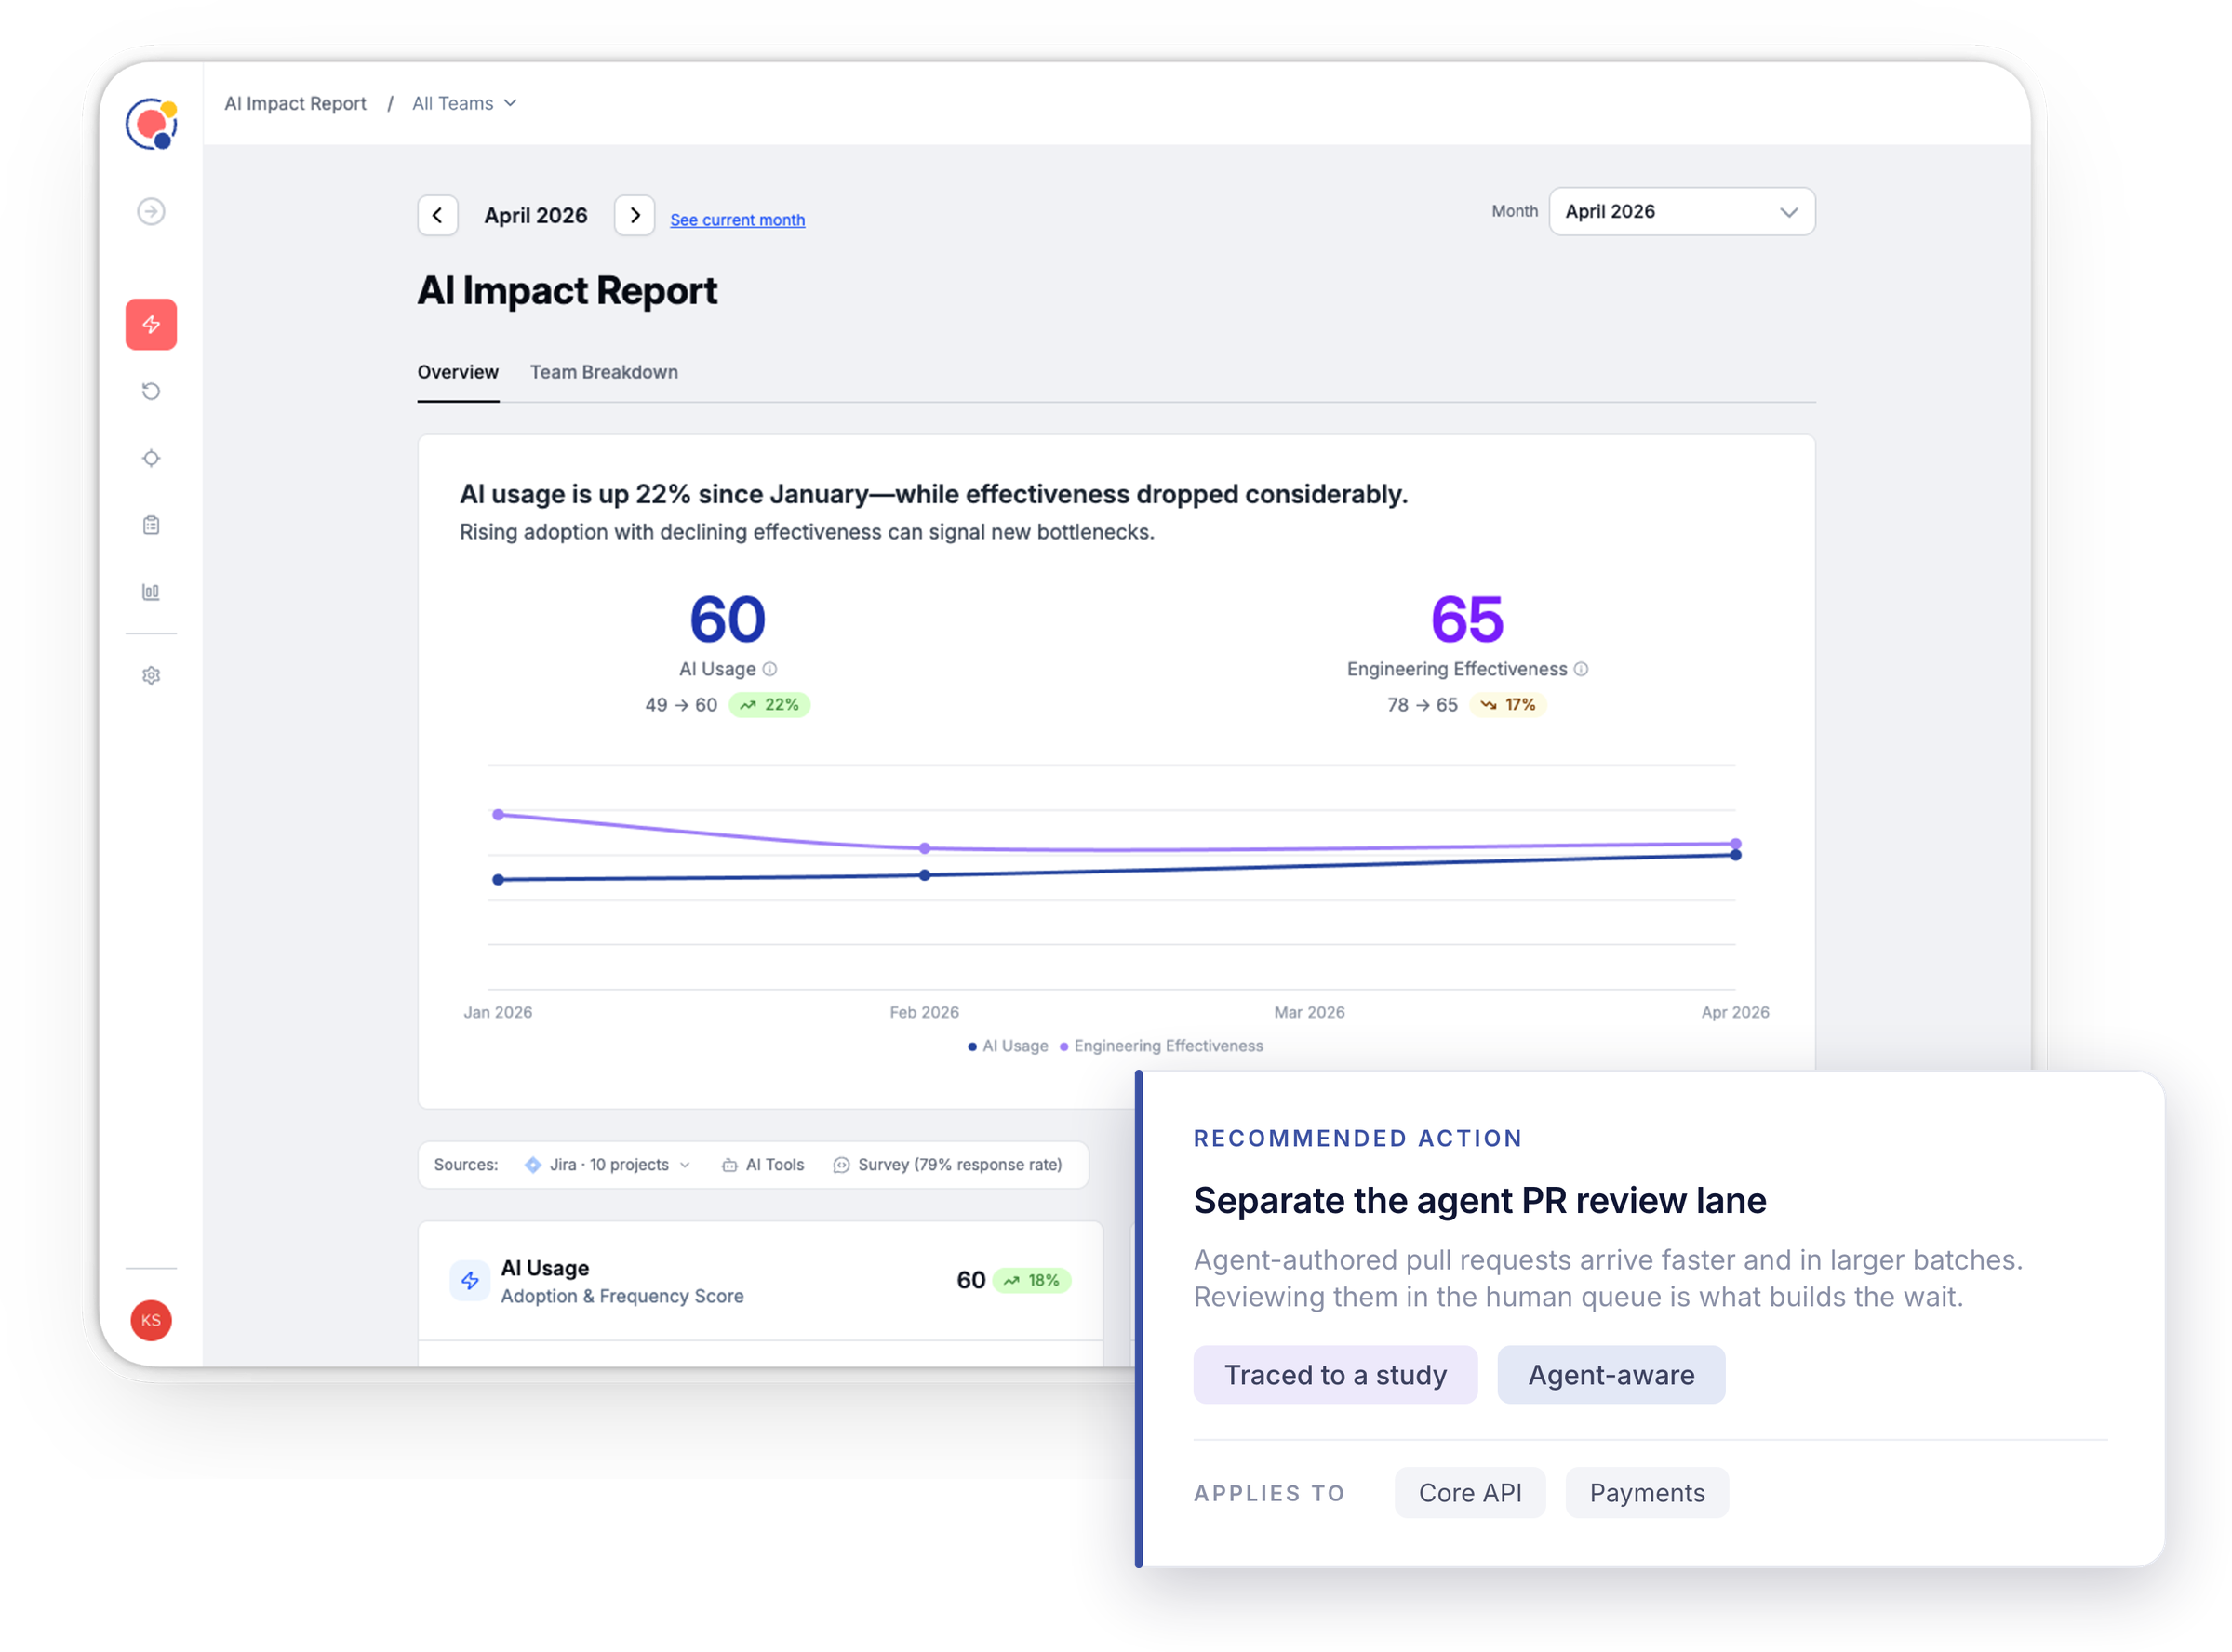This screenshot has width=2232, height=1652.
Task: Go to the previous month
Action: click(x=438, y=215)
